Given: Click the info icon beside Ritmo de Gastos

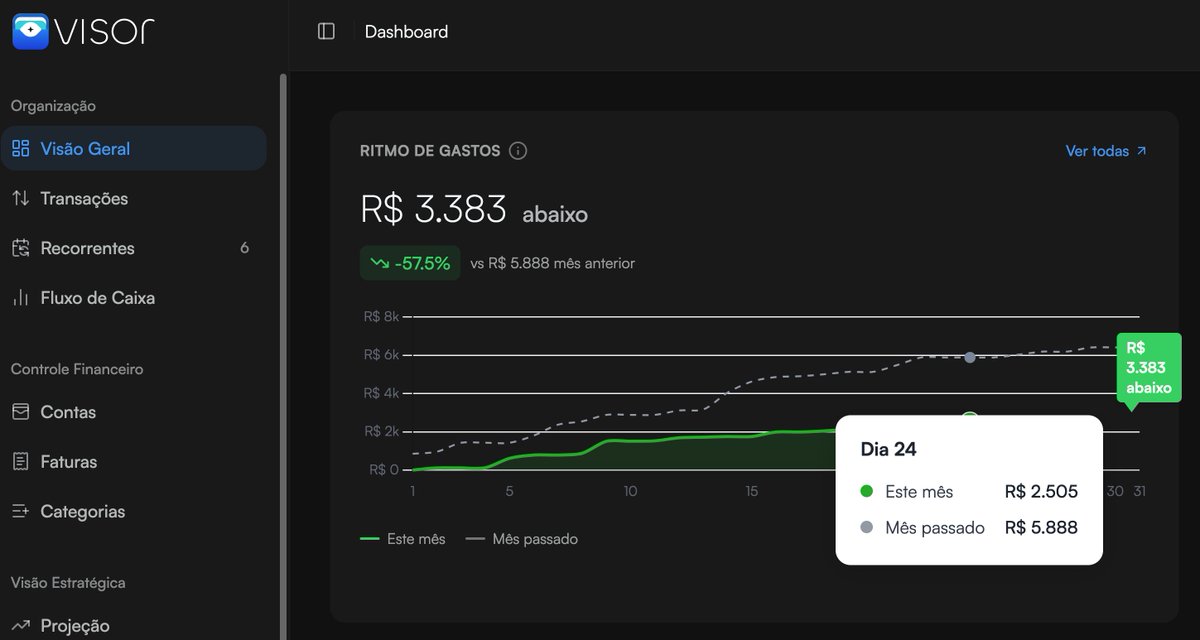Looking at the screenshot, I should point(518,151).
